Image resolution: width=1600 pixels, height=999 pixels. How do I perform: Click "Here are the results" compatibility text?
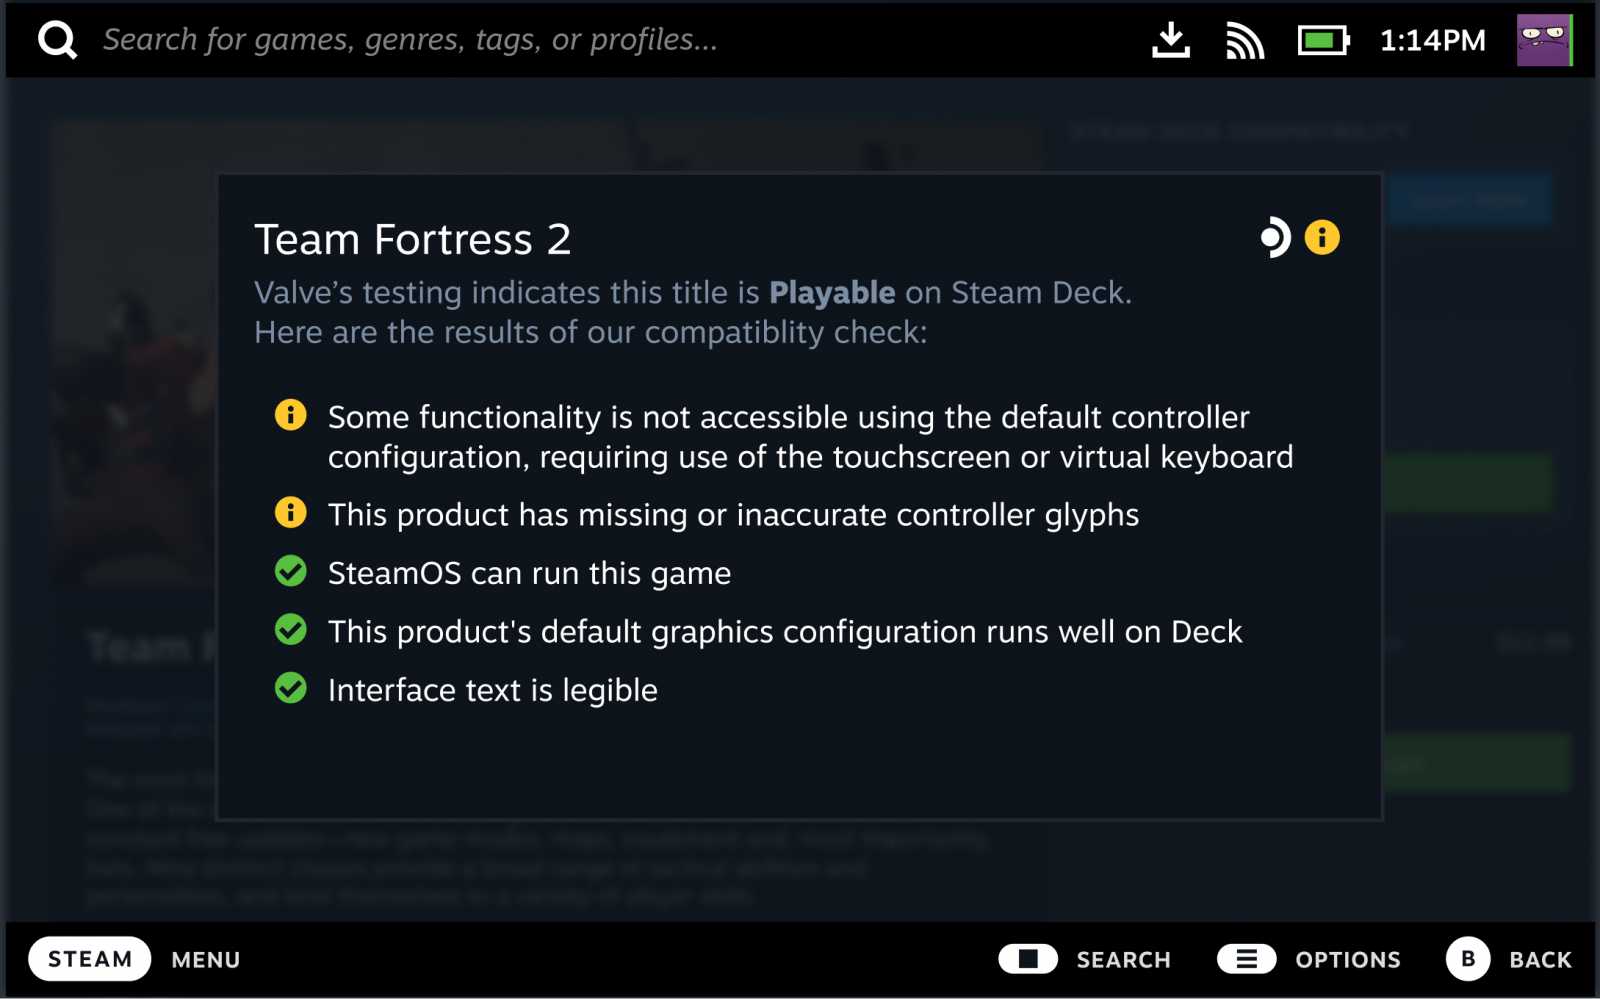coord(591,332)
